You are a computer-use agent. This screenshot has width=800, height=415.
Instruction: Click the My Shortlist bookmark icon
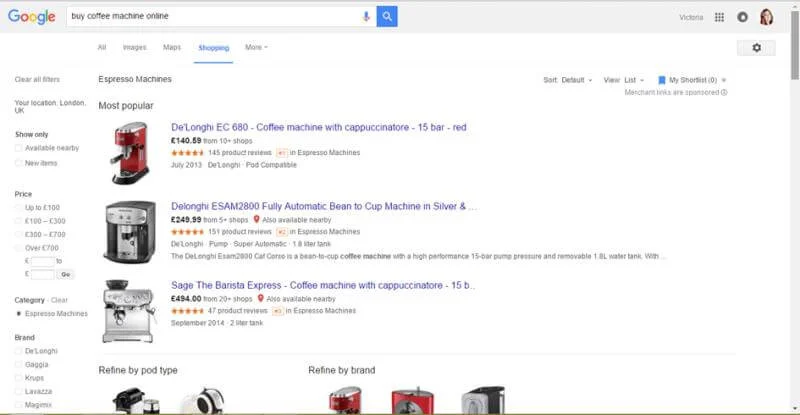coord(662,80)
